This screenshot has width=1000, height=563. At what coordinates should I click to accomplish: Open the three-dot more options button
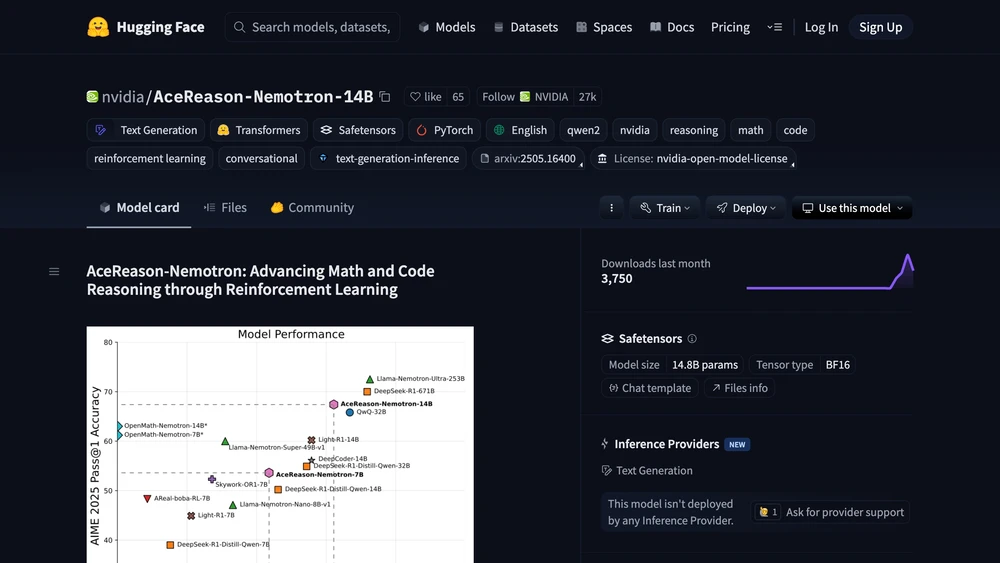(611, 208)
